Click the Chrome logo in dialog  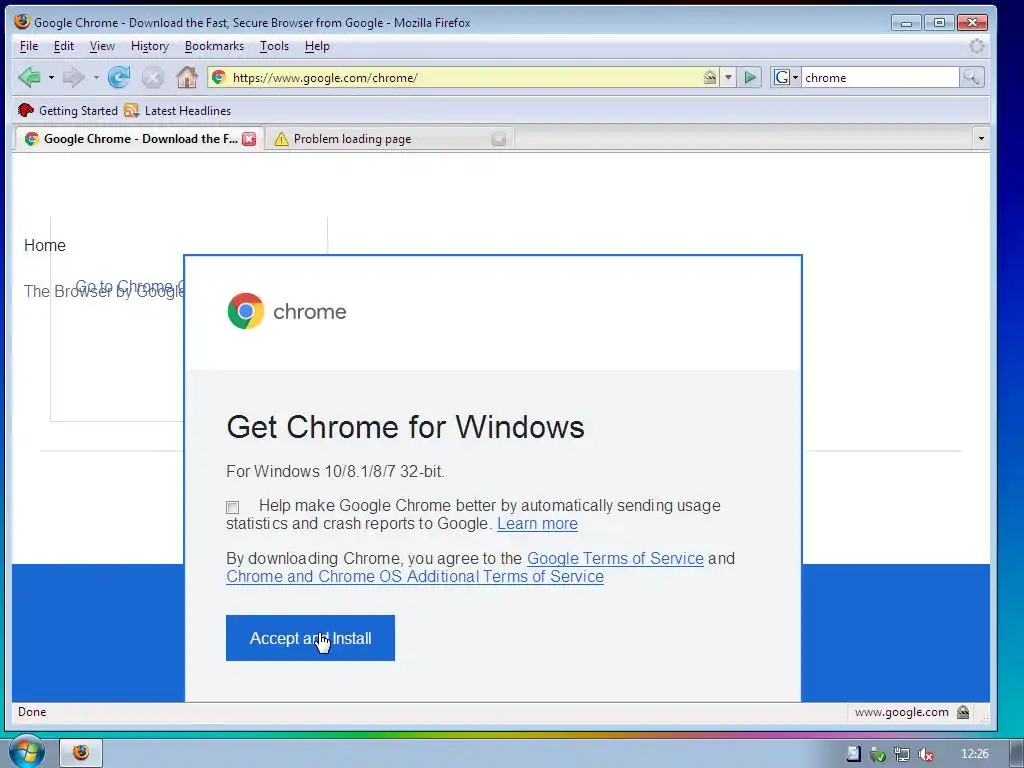pyautogui.click(x=246, y=311)
